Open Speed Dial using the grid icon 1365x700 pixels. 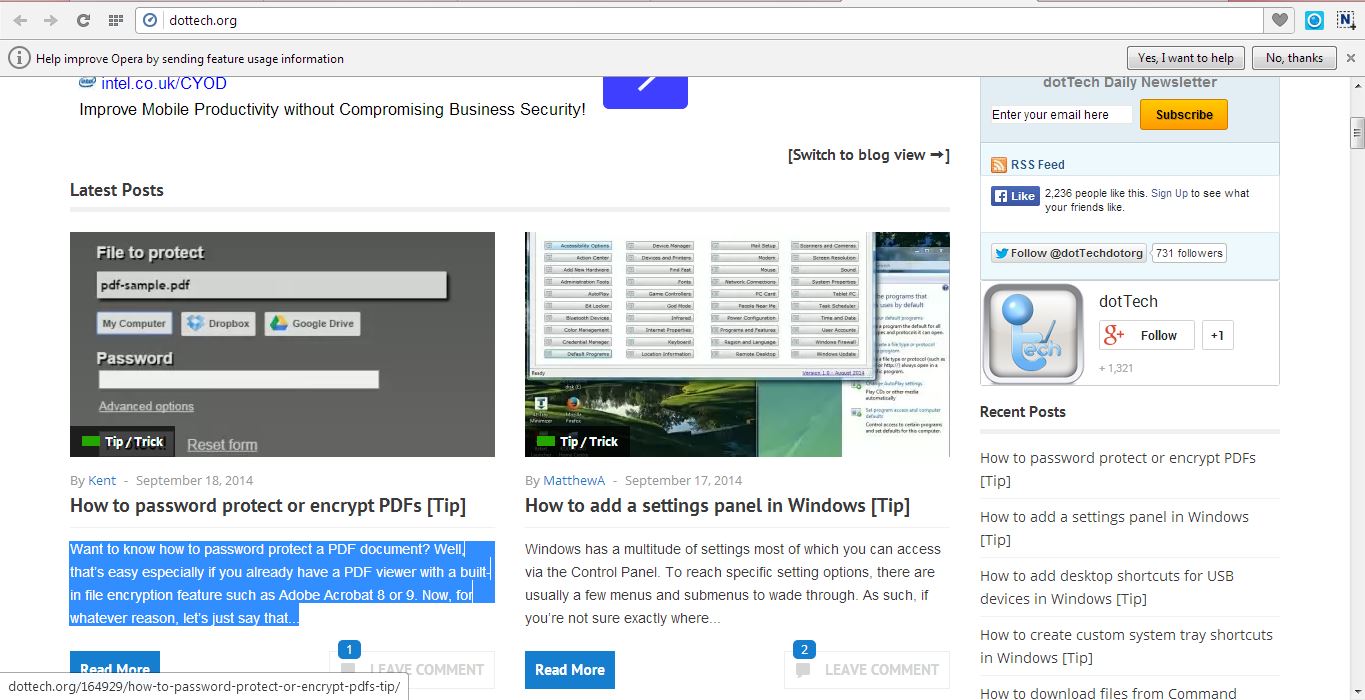115,19
